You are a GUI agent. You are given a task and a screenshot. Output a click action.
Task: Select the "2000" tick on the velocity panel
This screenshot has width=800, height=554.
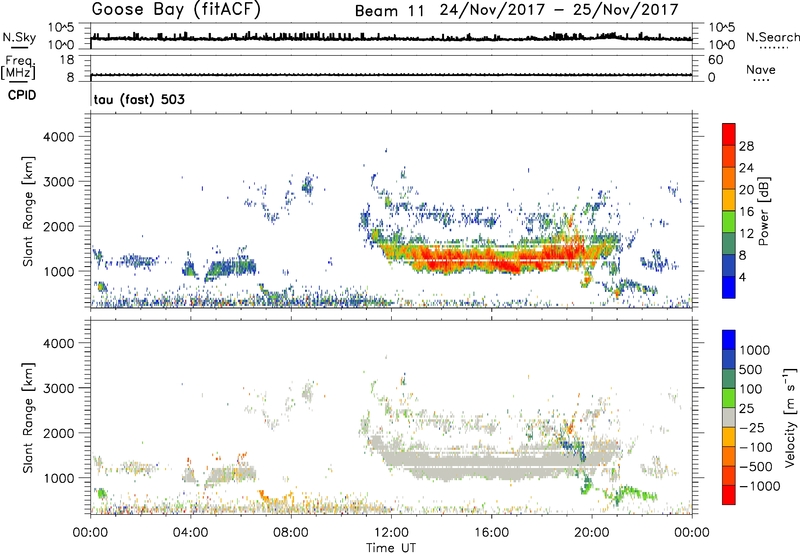pos(59,433)
